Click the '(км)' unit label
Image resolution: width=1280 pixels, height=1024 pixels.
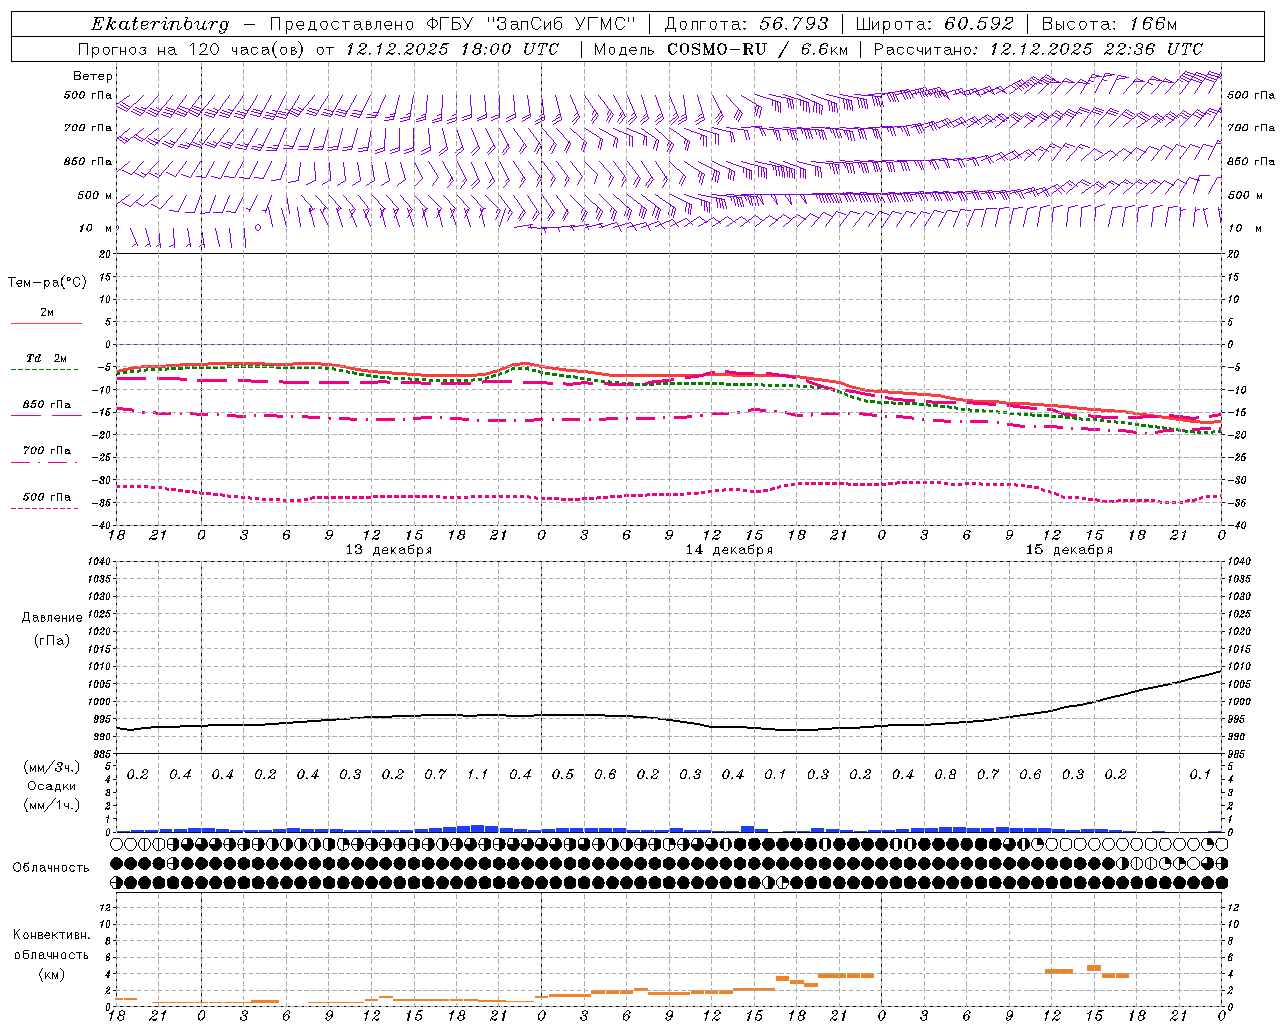[52, 974]
